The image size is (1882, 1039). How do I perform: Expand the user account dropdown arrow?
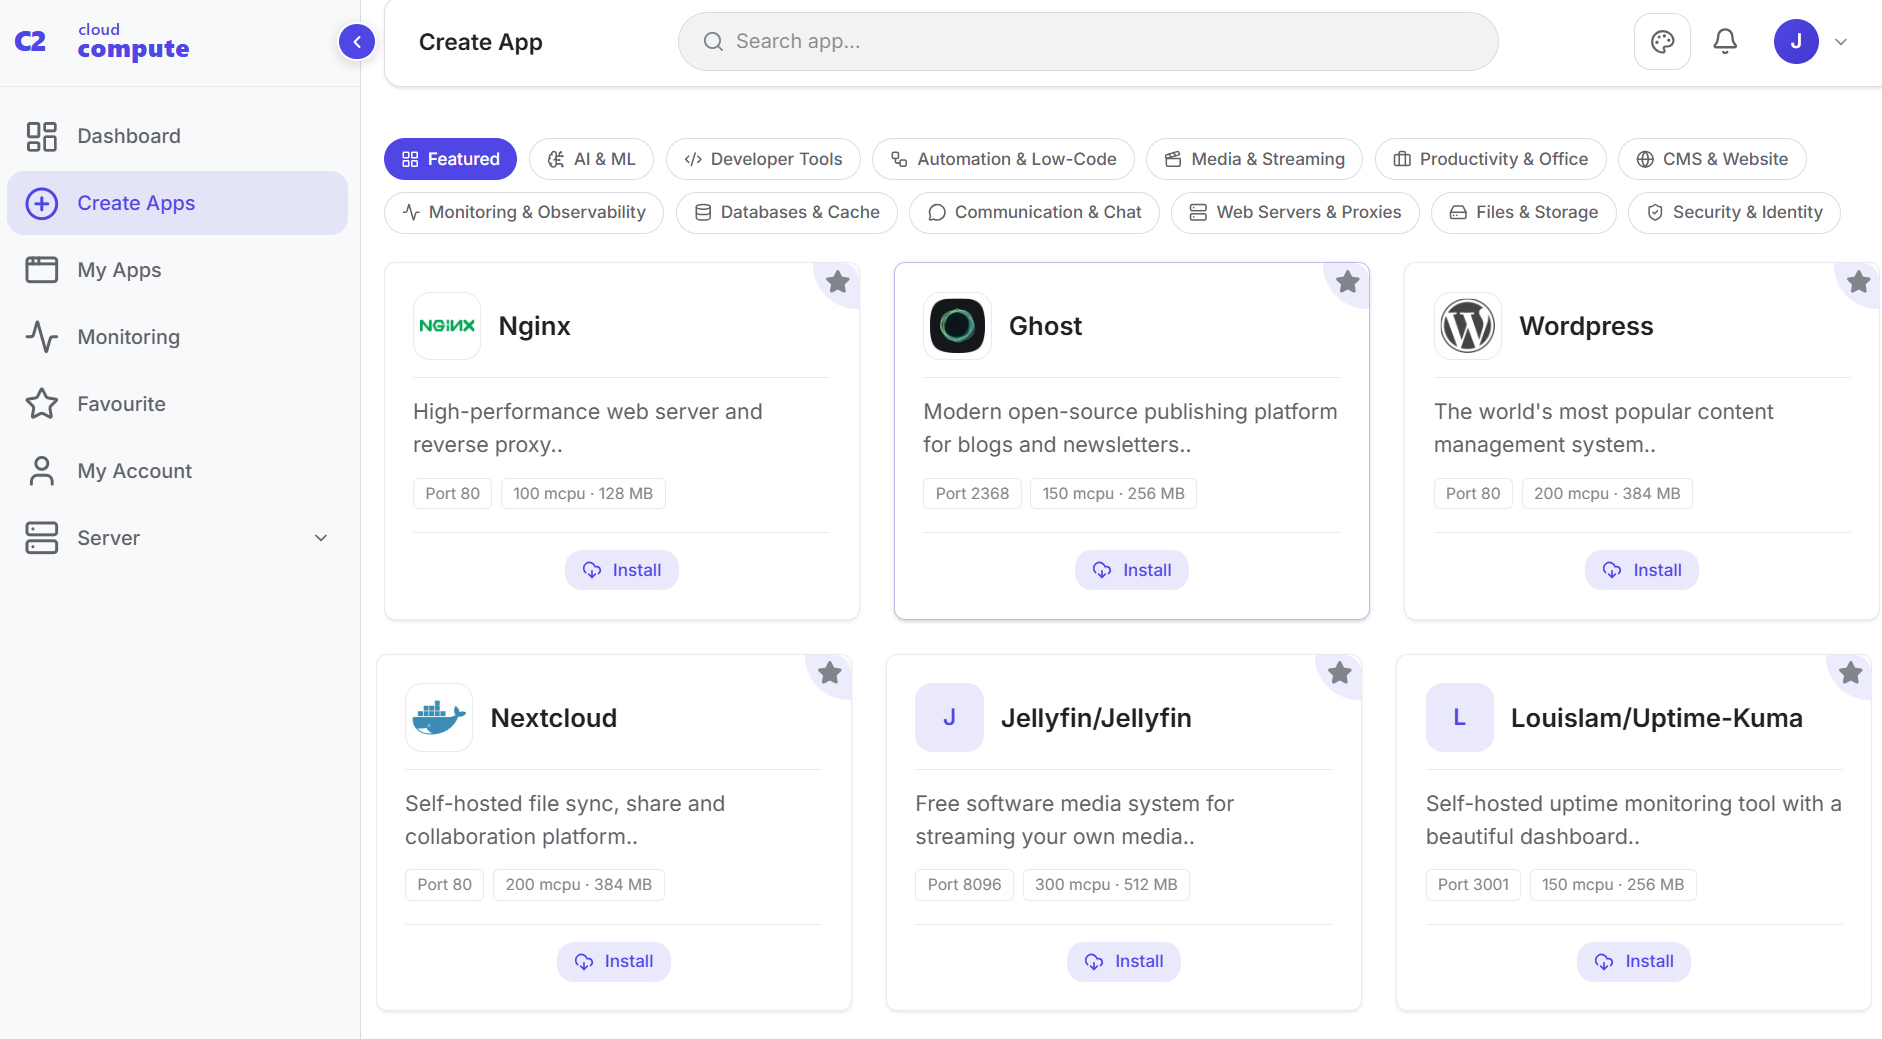pyautogui.click(x=1841, y=42)
